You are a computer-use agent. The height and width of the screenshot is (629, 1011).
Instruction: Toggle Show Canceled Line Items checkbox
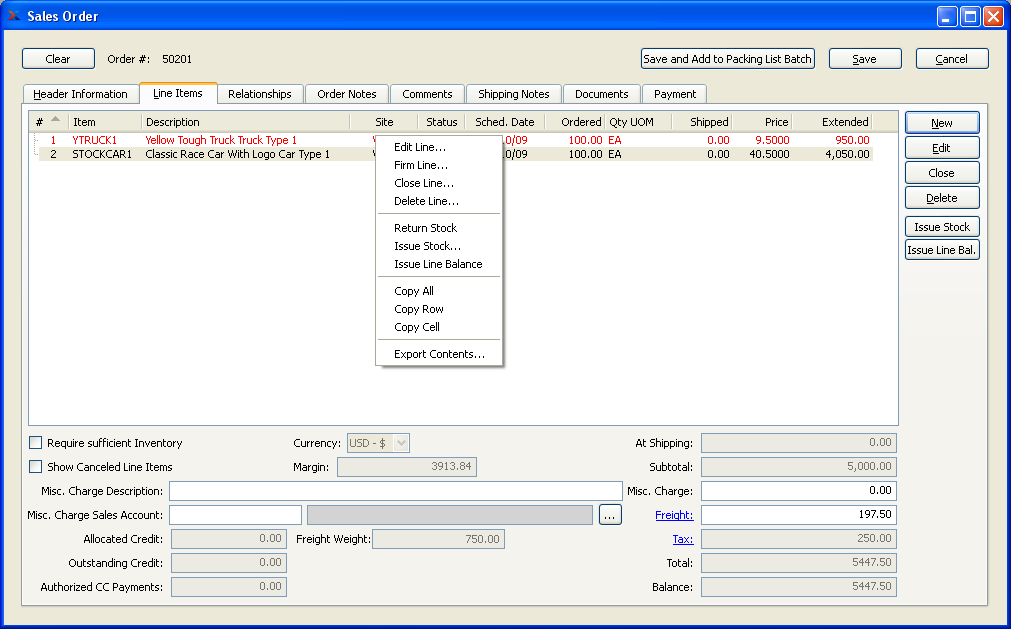coord(36,467)
